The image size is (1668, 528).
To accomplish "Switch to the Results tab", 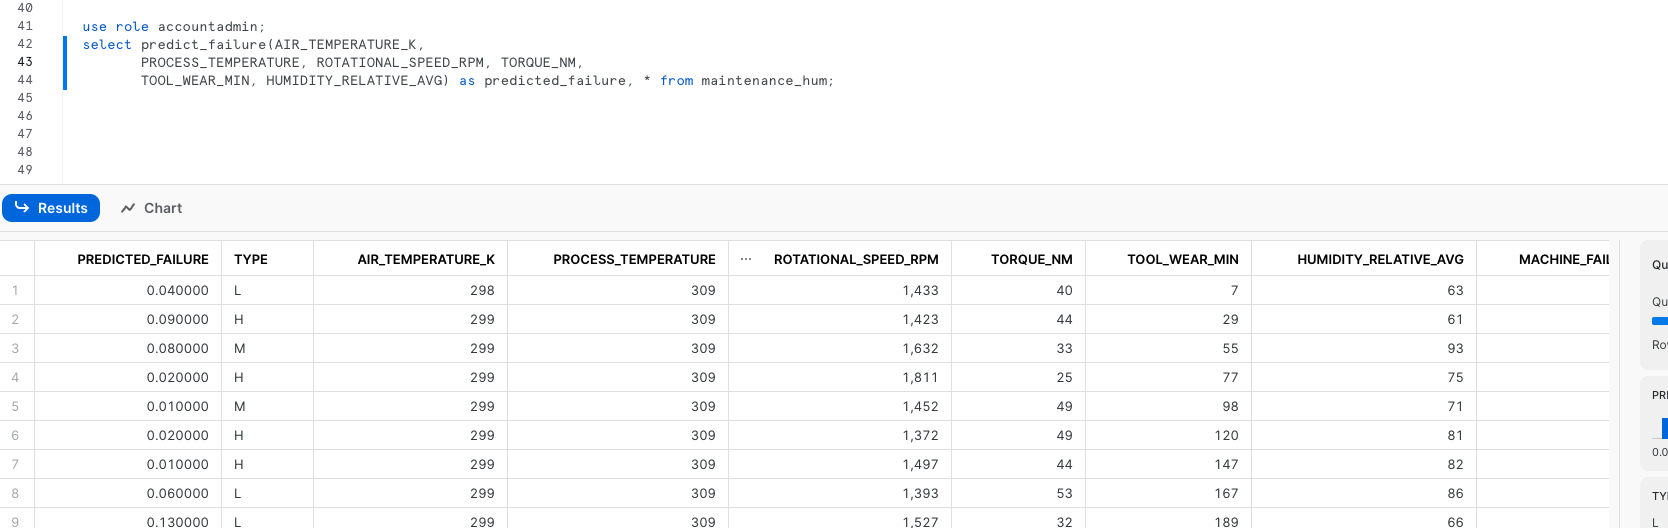I will click(x=51, y=208).
